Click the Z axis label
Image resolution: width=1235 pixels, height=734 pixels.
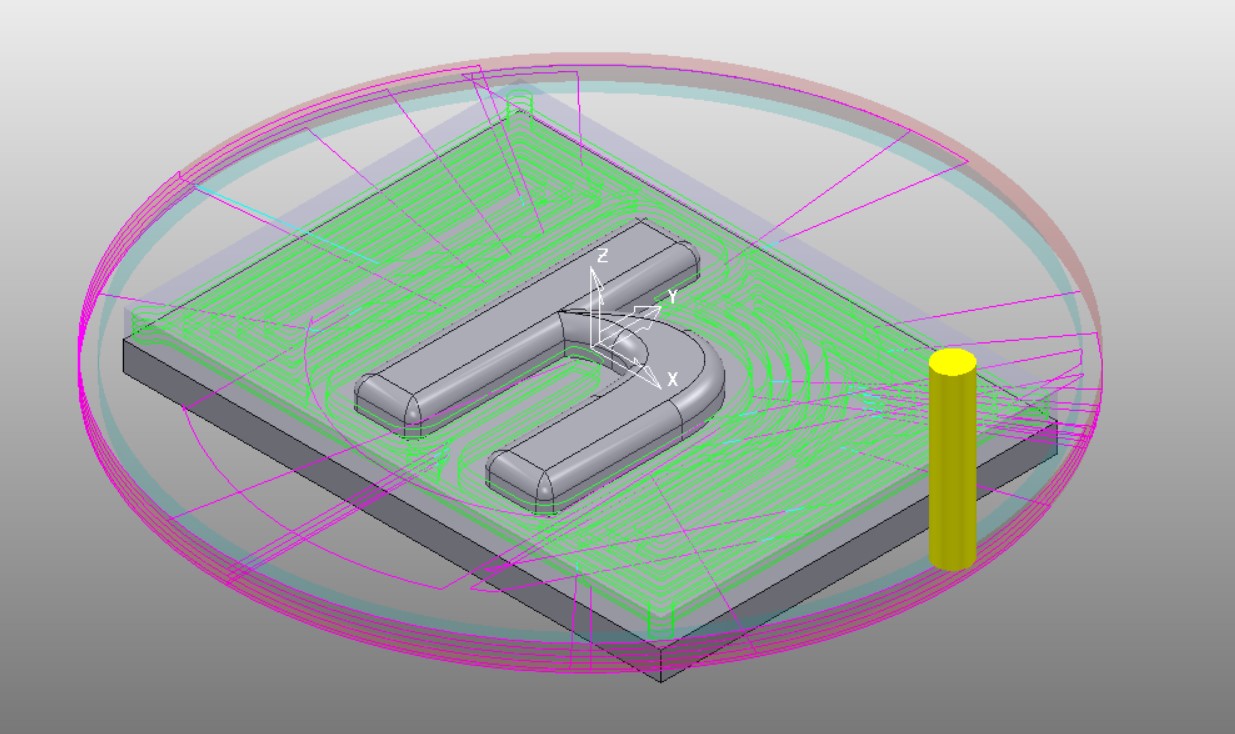[602, 256]
